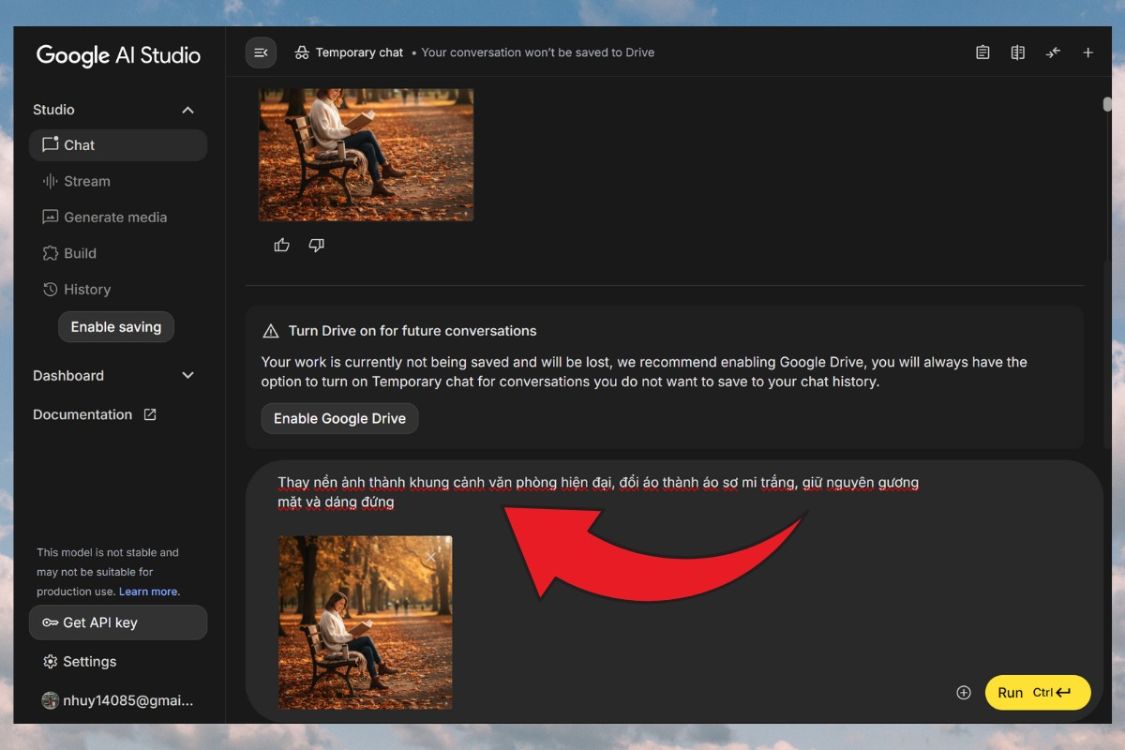The image size is (1125, 750).
Task: Open the account menu for nhuy14085
Action: click(x=117, y=701)
